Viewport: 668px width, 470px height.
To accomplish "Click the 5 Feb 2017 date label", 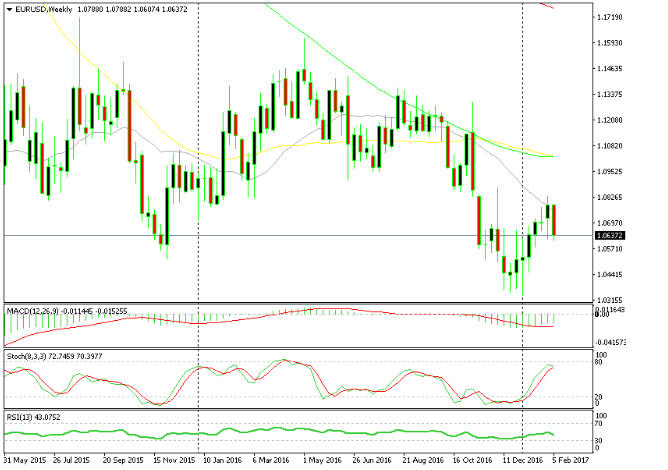I will pos(570,460).
